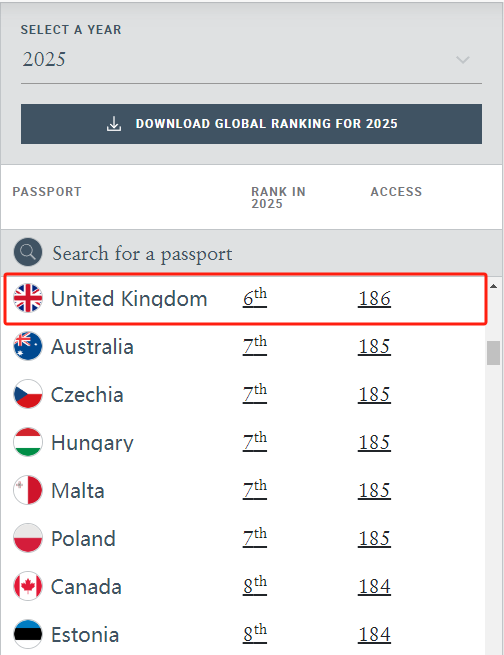
Task: Click the United Kingdom flag icon
Action: [x=28, y=298]
